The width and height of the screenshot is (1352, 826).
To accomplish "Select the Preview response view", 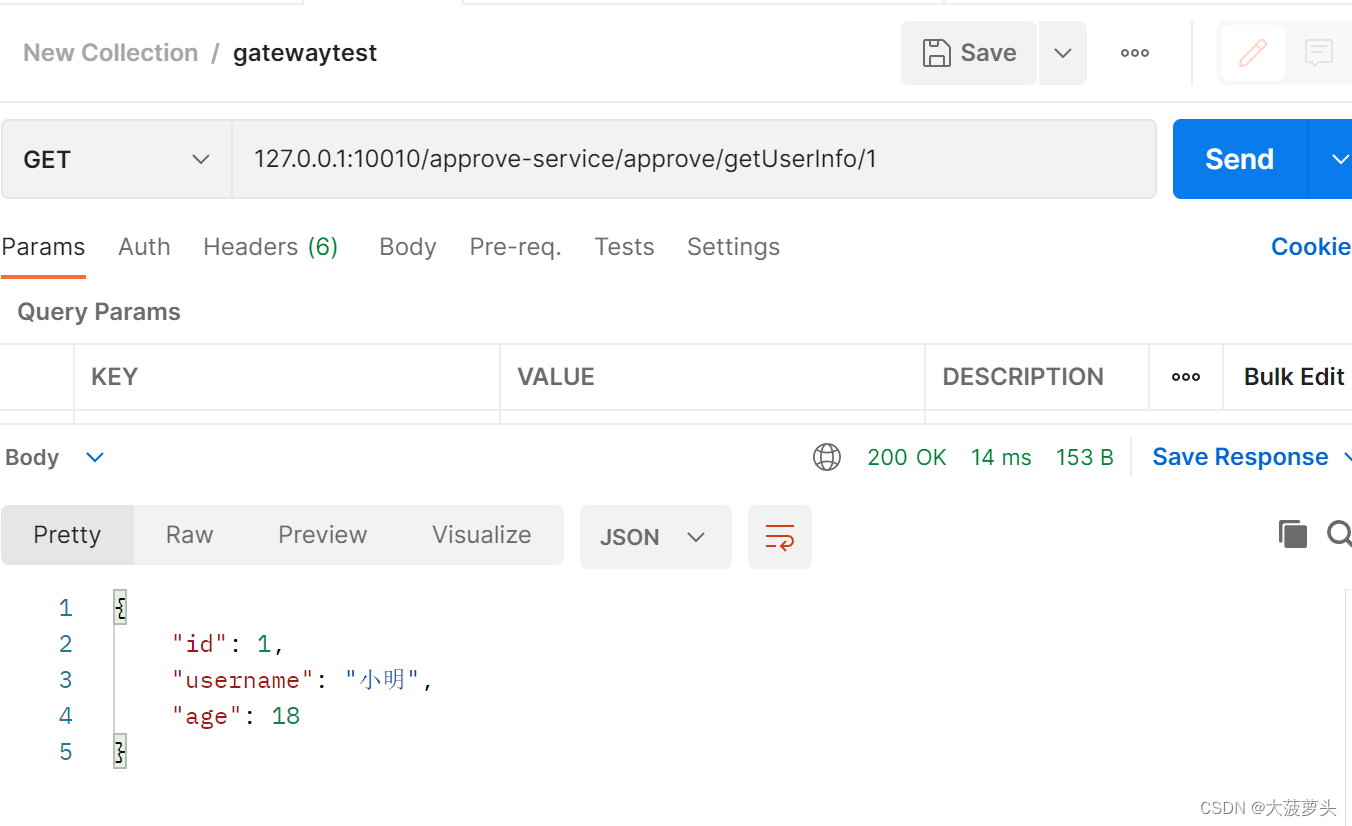I will coord(322,535).
